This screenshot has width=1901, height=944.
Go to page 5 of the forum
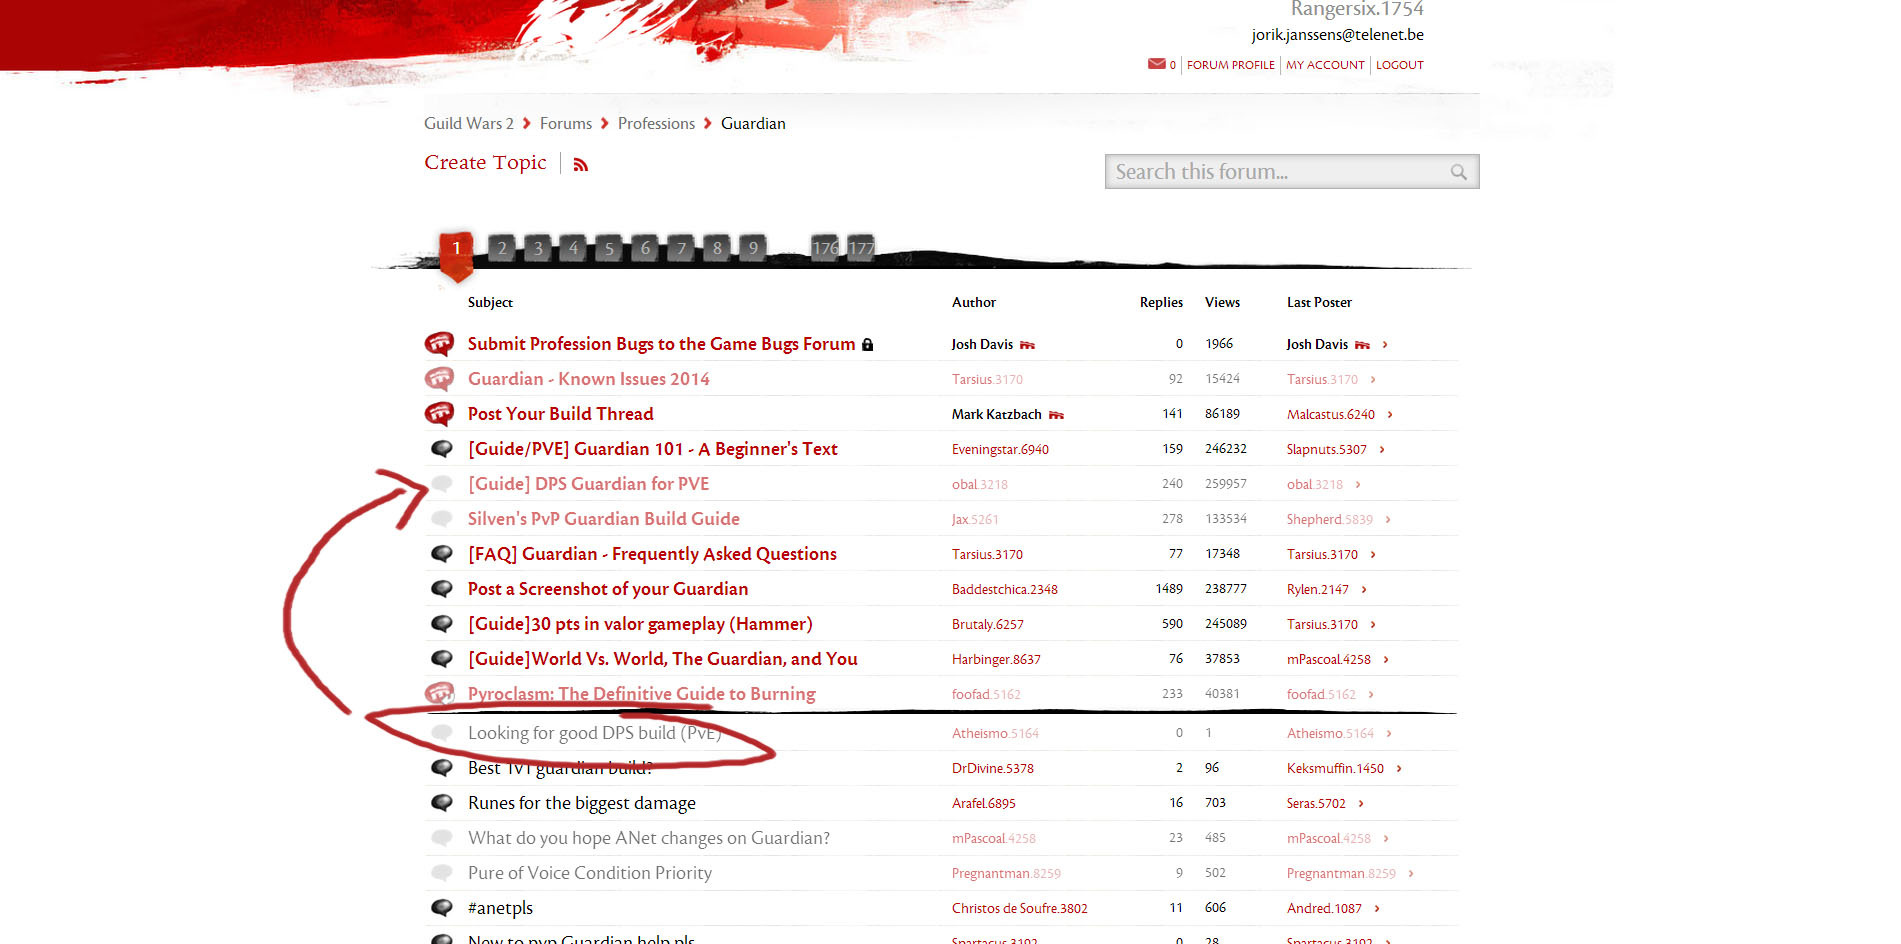[609, 248]
